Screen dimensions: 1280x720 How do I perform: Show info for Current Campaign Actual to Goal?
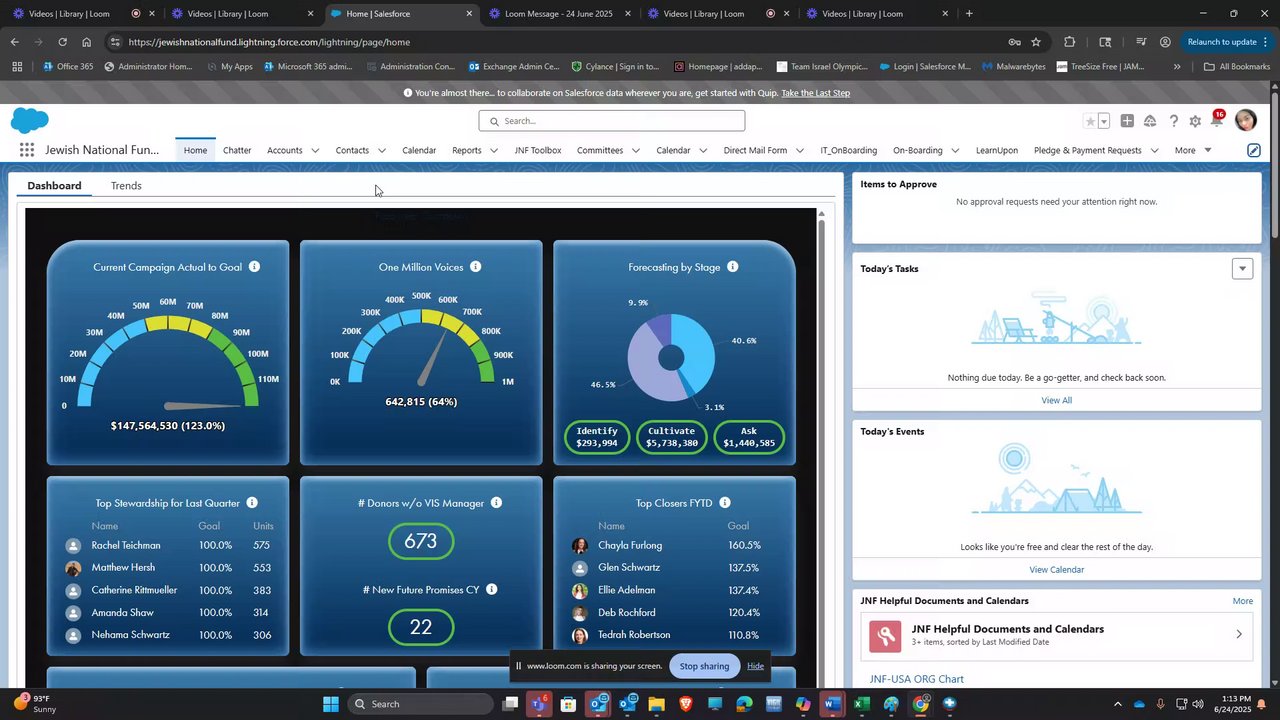255,267
